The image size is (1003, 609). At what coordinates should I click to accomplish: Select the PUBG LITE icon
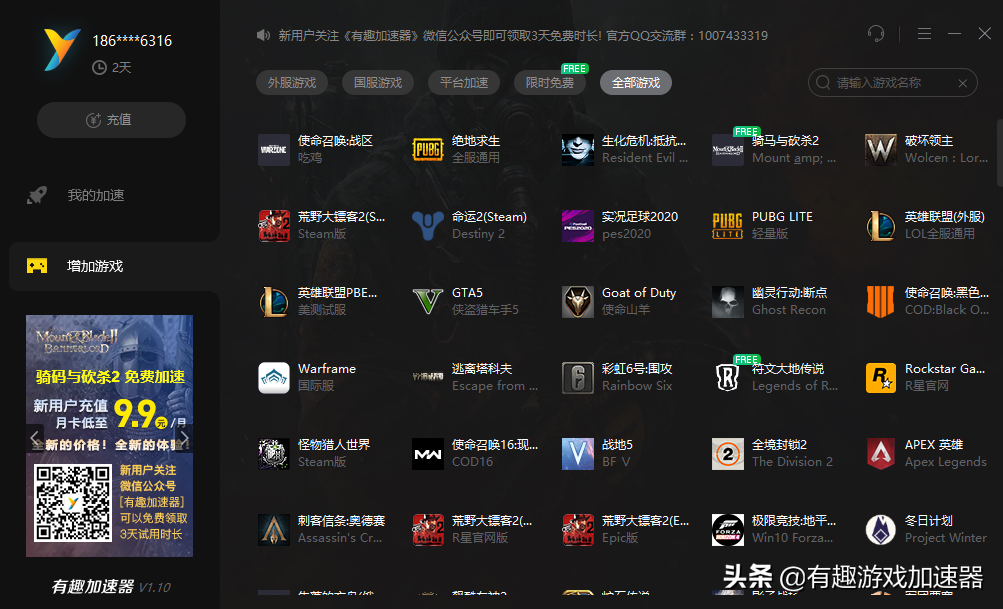point(728,226)
